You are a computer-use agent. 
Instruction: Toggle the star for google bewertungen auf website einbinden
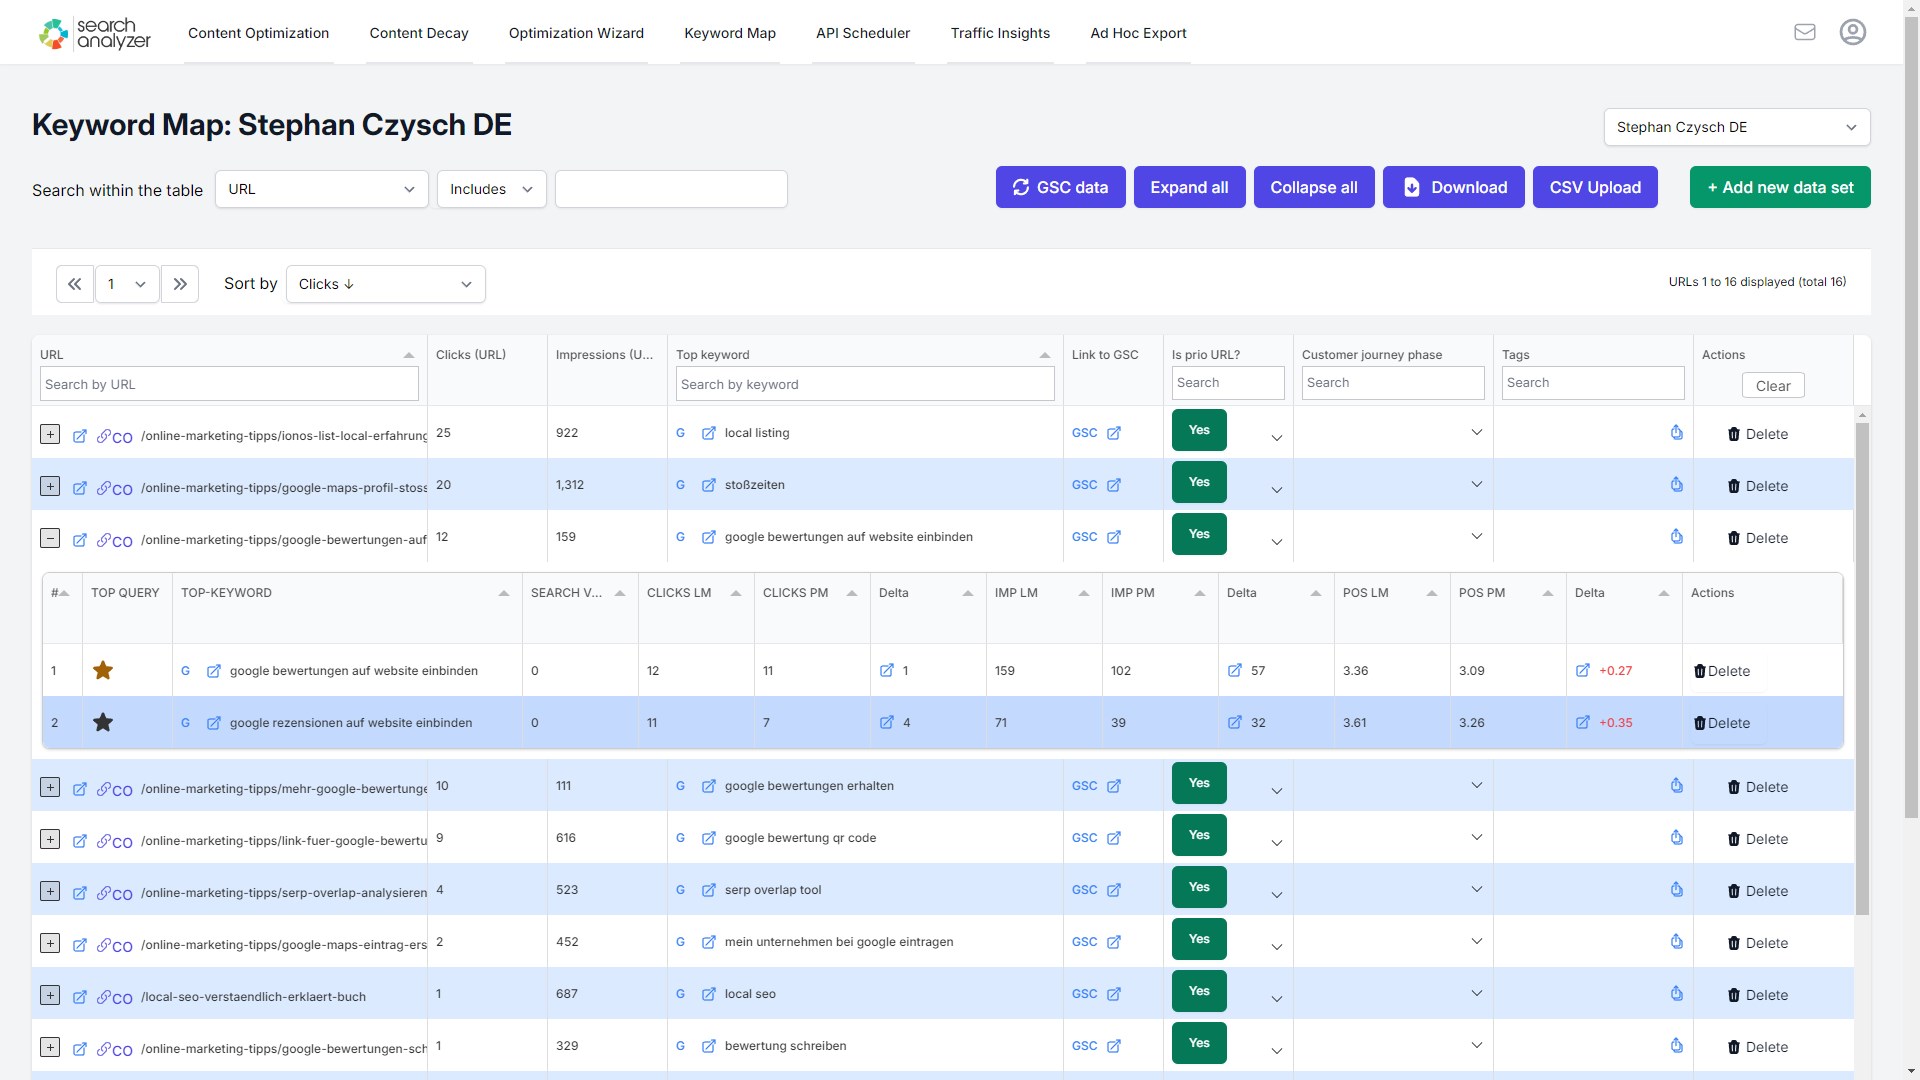pyautogui.click(x=102, y=670)
